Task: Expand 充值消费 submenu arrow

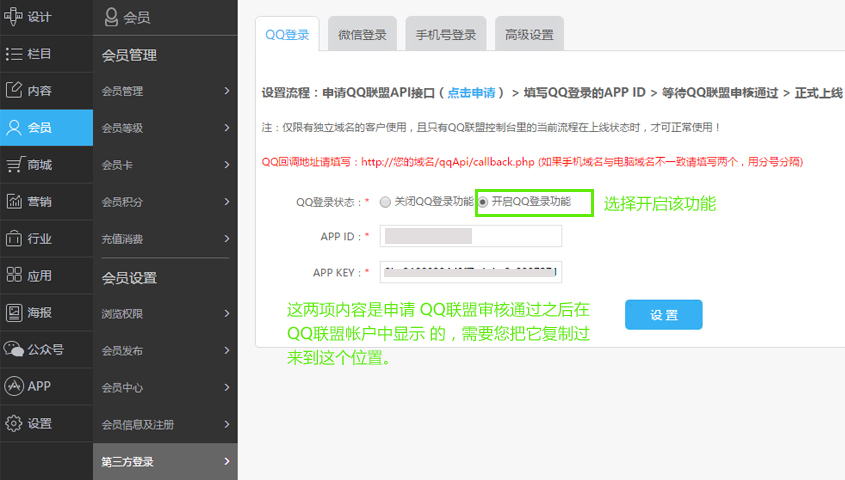Action: point(227,238)
